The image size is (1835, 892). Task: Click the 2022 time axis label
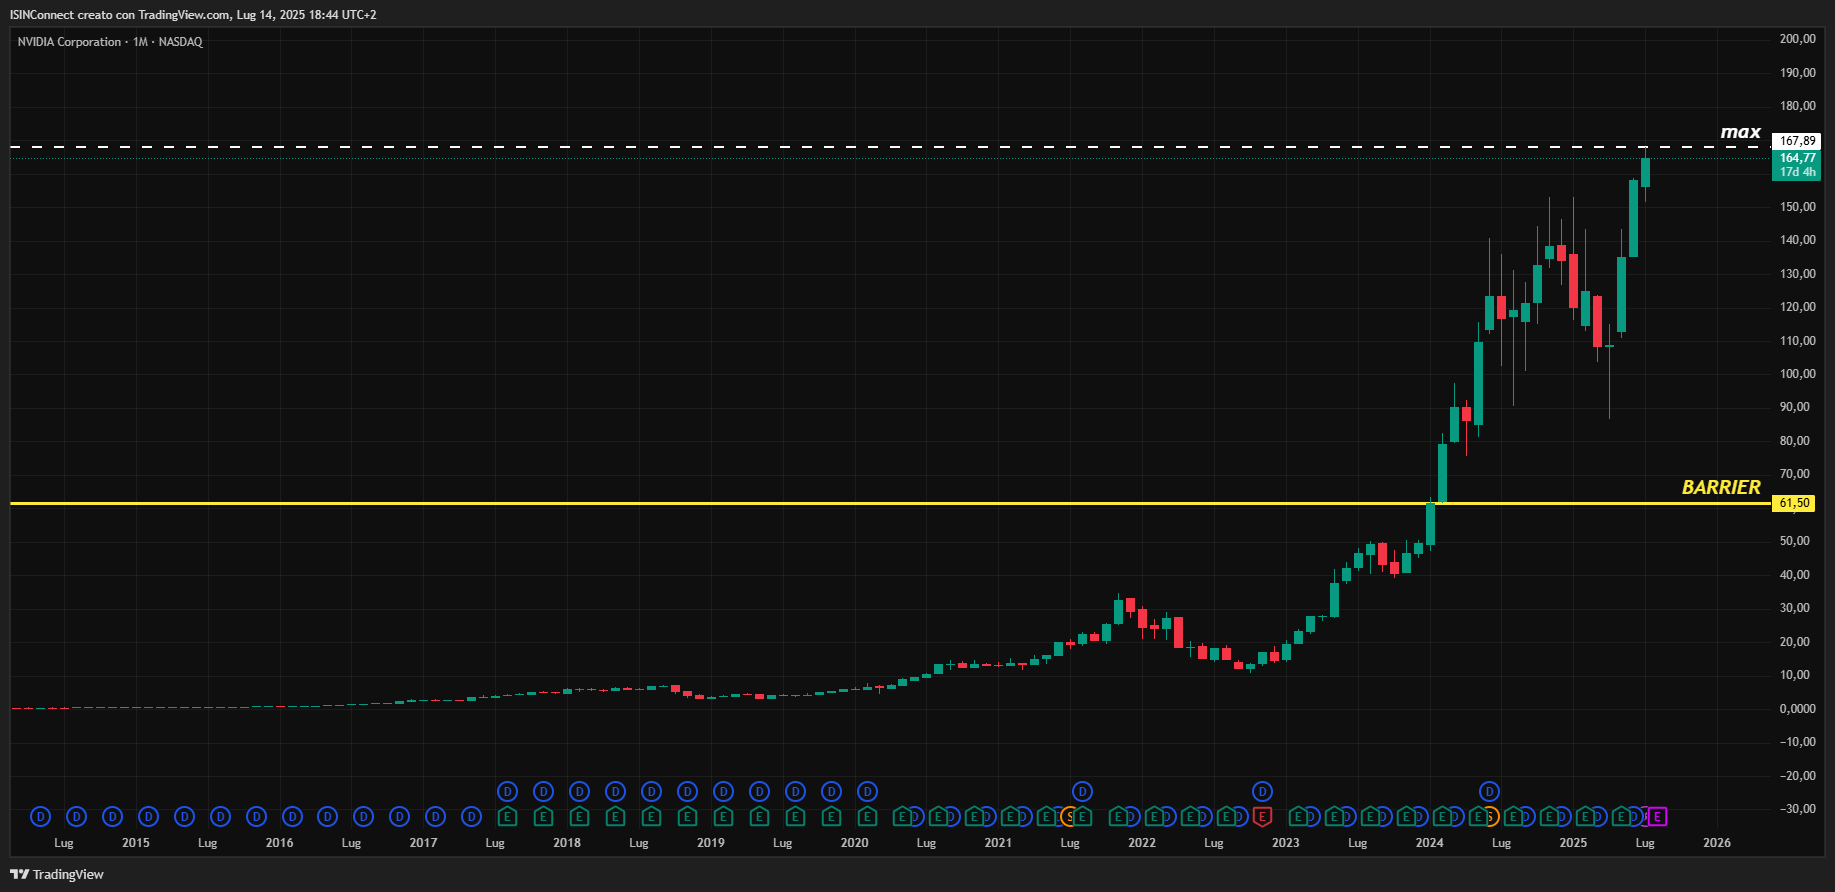[x=1142, y=843]
